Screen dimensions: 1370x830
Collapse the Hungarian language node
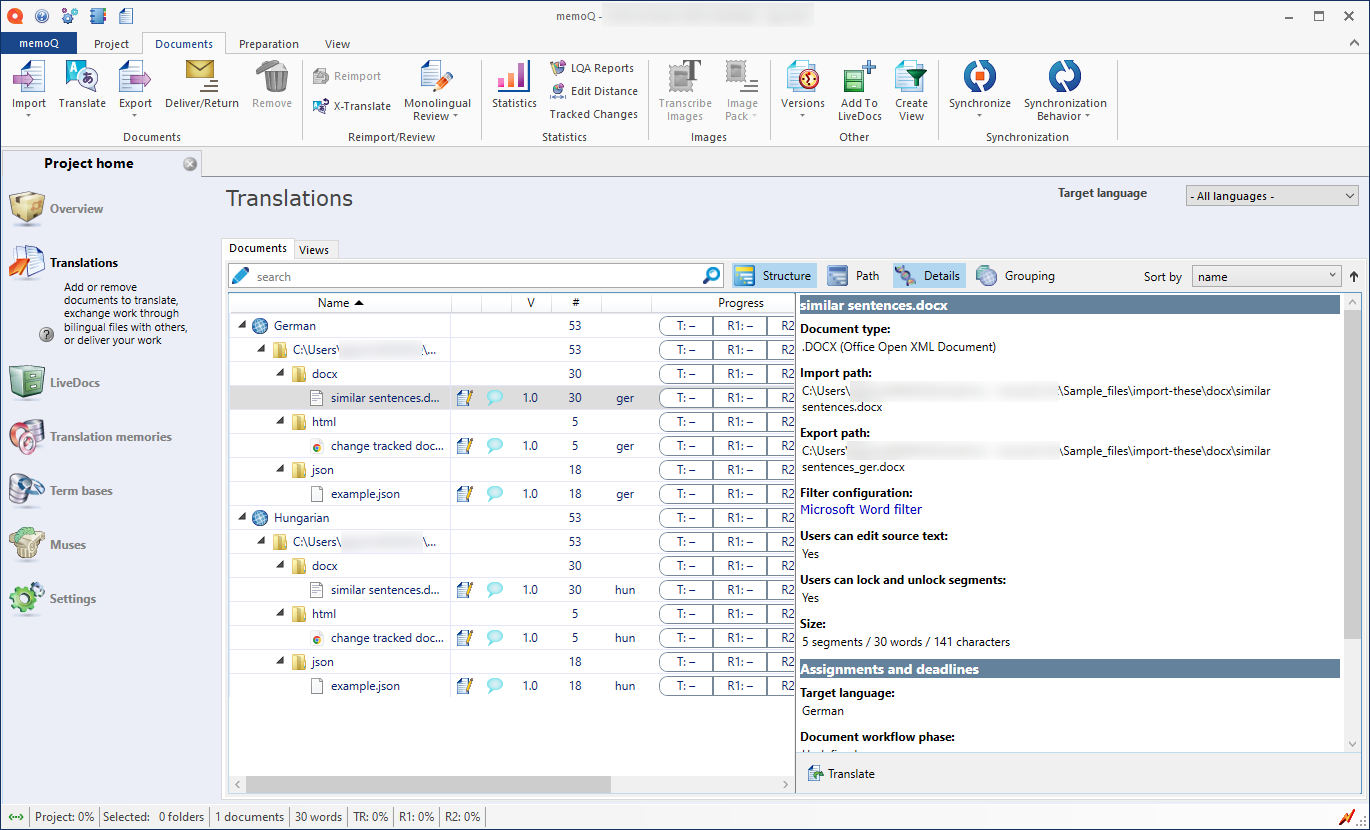242,518
